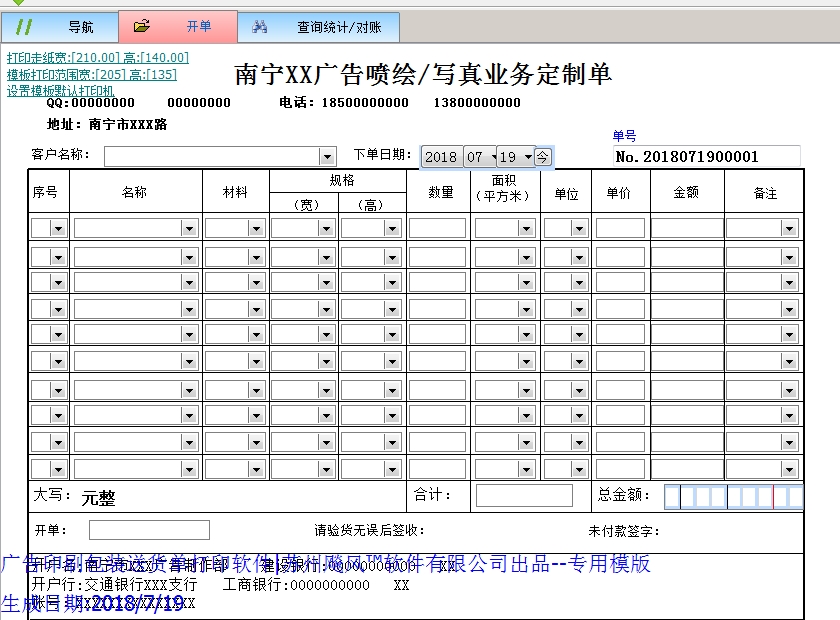This screenshot has height=620, width=840.
Task: Click the open folder icon on 开单 tab
Action: (x=142, y=27)
